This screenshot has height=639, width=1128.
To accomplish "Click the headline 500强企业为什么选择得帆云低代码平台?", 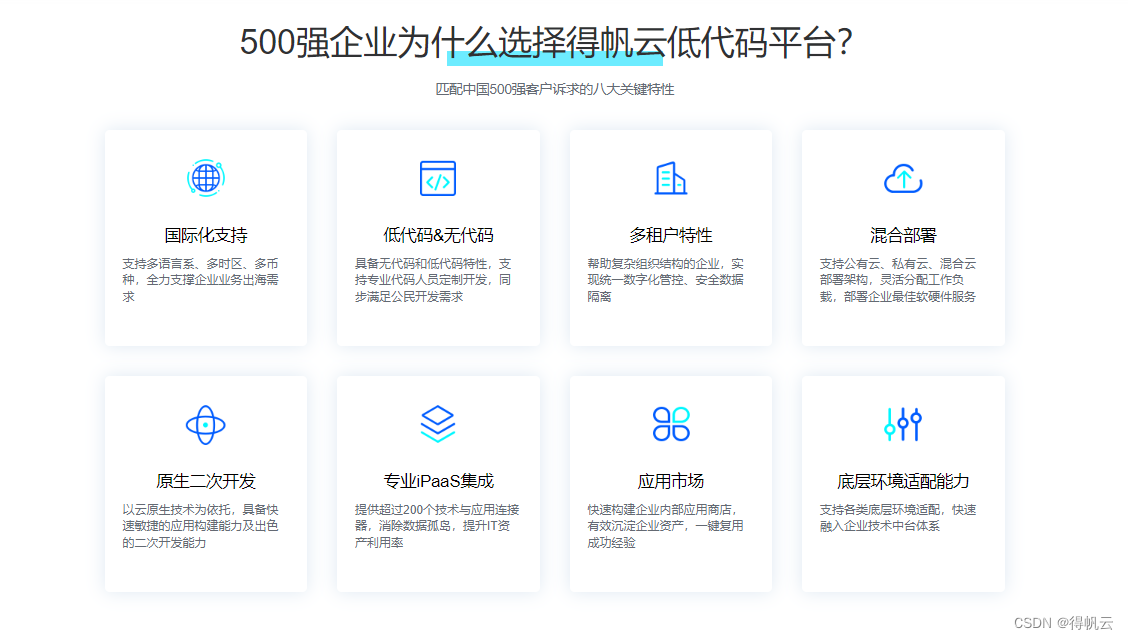I will [x=546, y=42].
